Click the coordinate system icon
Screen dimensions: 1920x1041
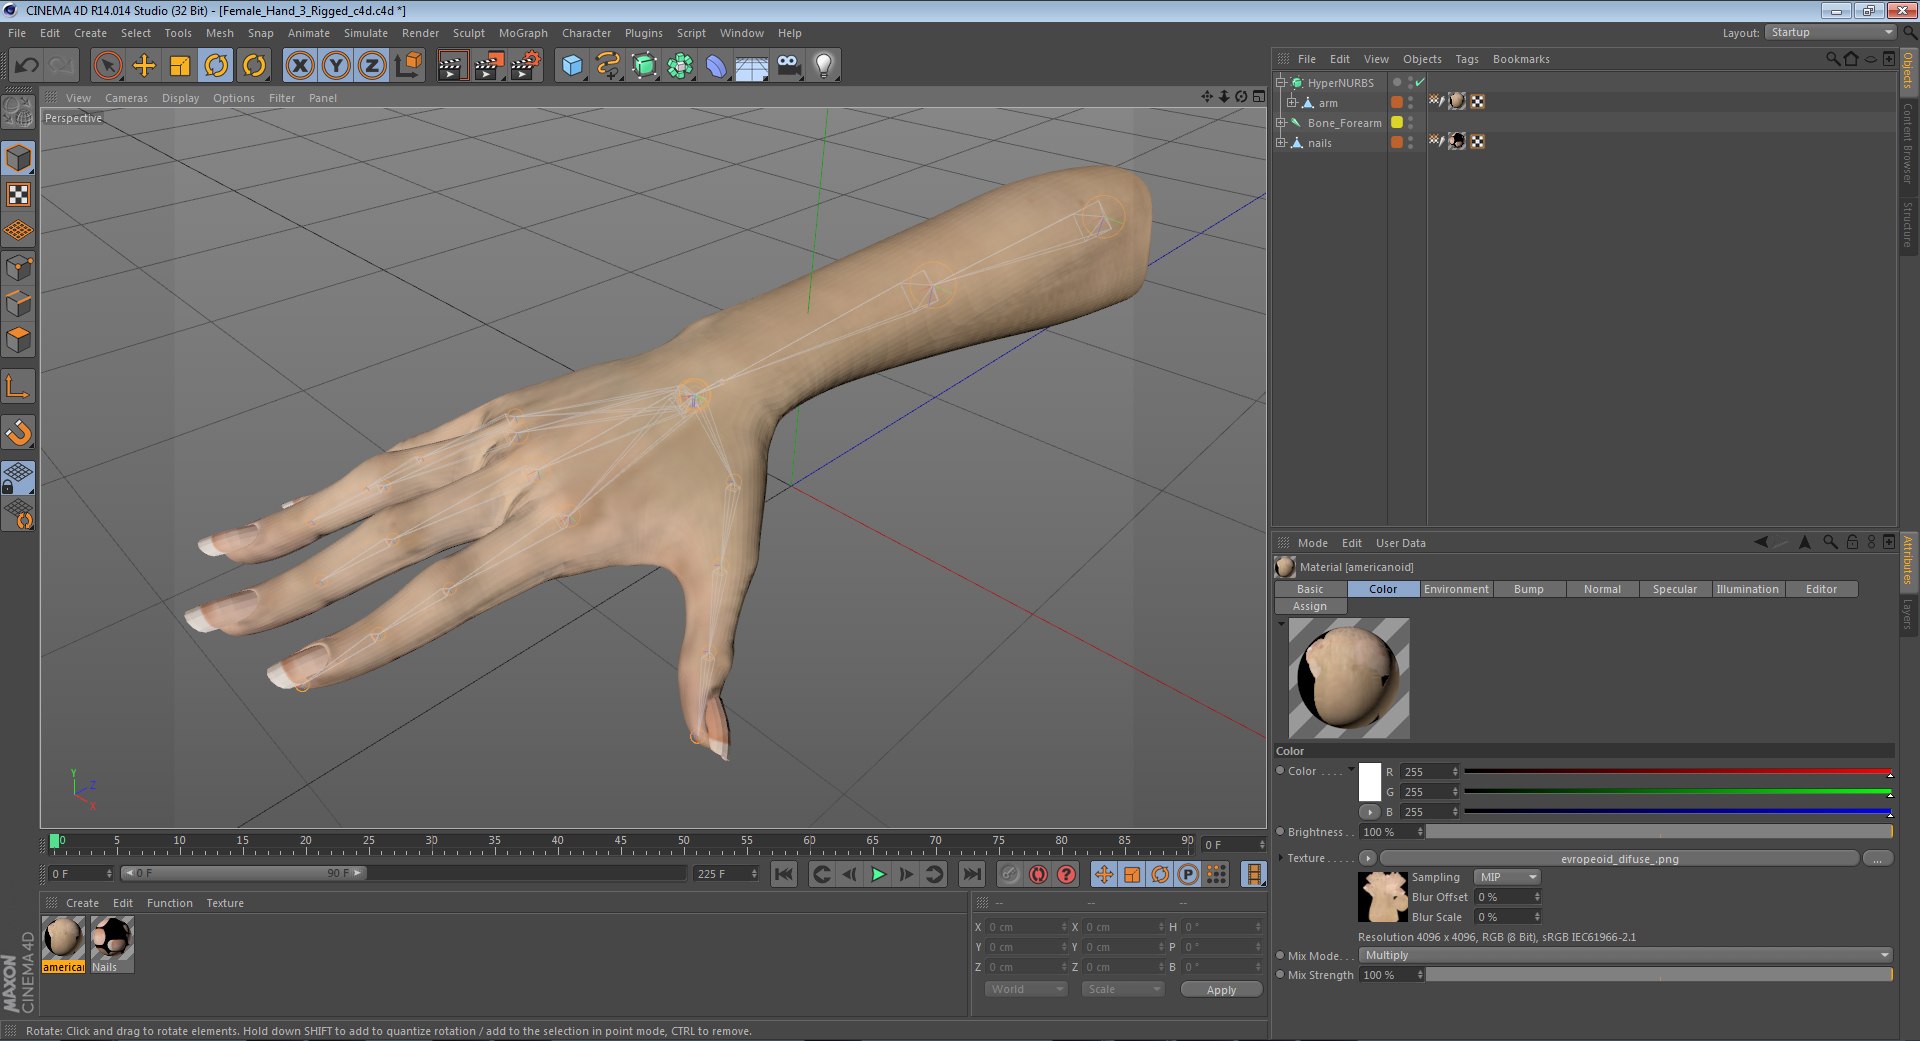coord(408,66)
